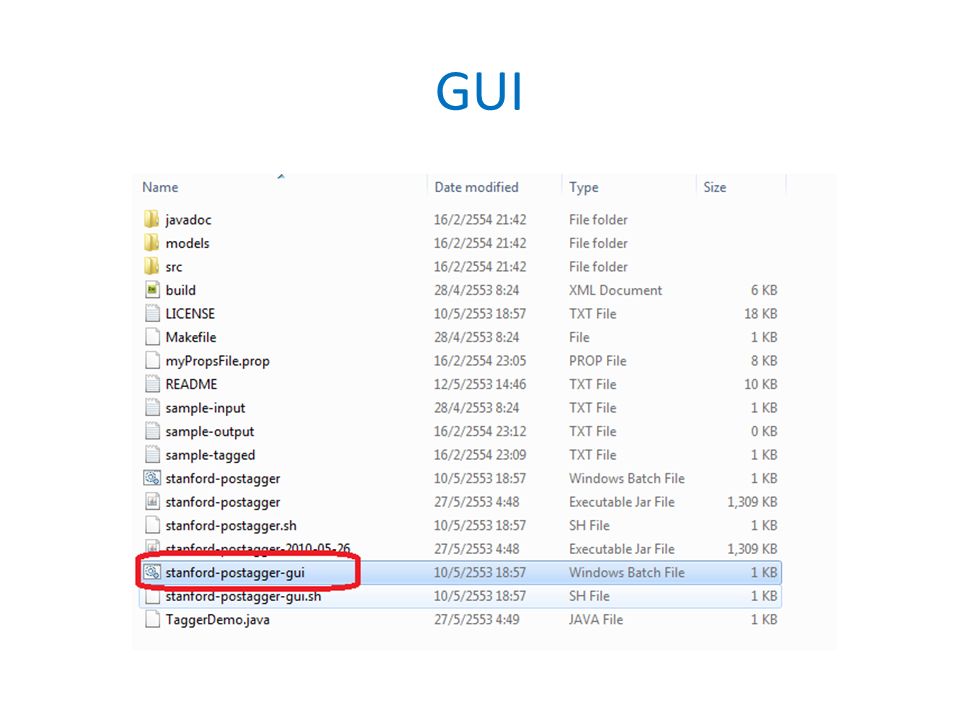Select the Makefile file name
Viewport: 960px width, 720px height.
pyautogui.click(x=190, y=337)
